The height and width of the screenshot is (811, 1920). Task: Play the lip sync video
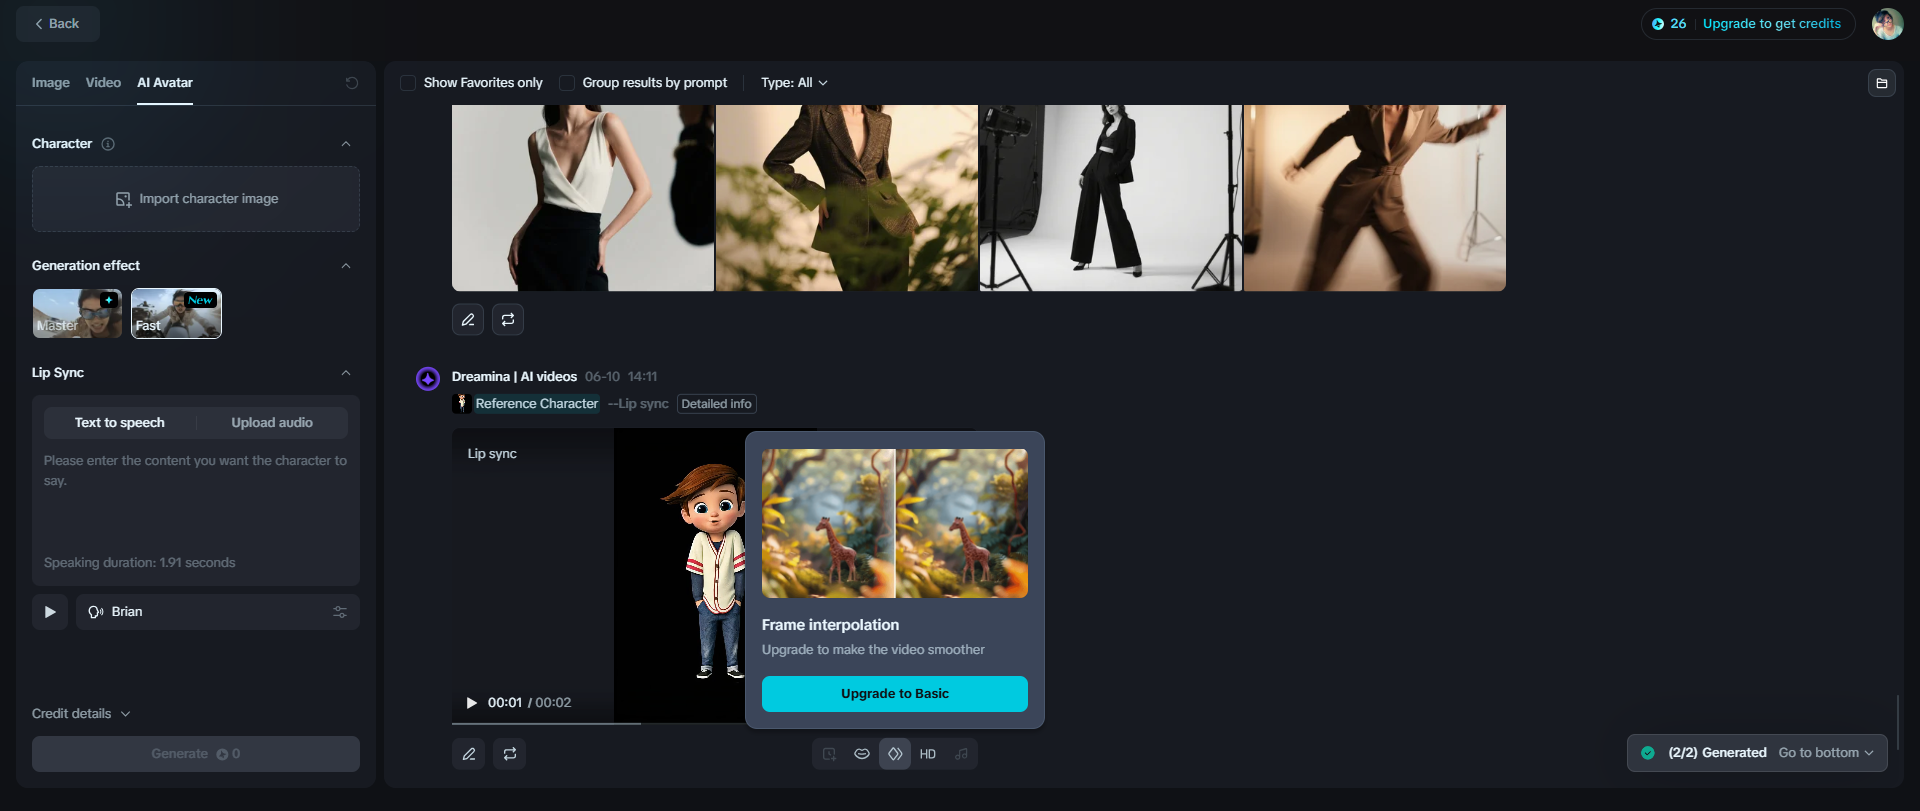472,703
